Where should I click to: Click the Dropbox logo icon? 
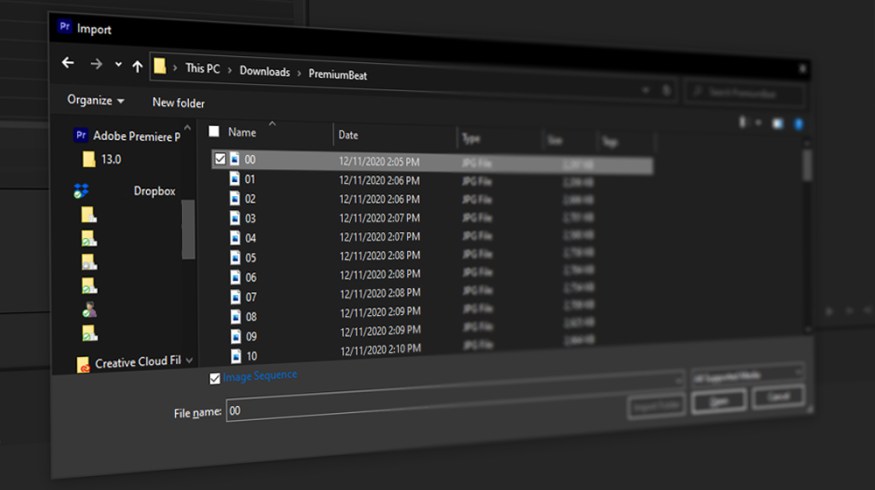click(81, 191)
